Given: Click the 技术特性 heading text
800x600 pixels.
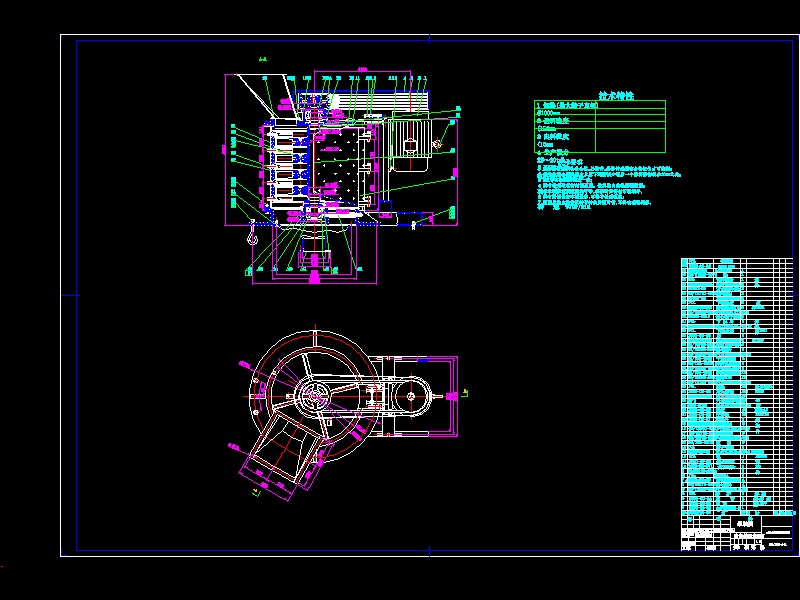Looking at the screenshot, I should tap(616, 95).
